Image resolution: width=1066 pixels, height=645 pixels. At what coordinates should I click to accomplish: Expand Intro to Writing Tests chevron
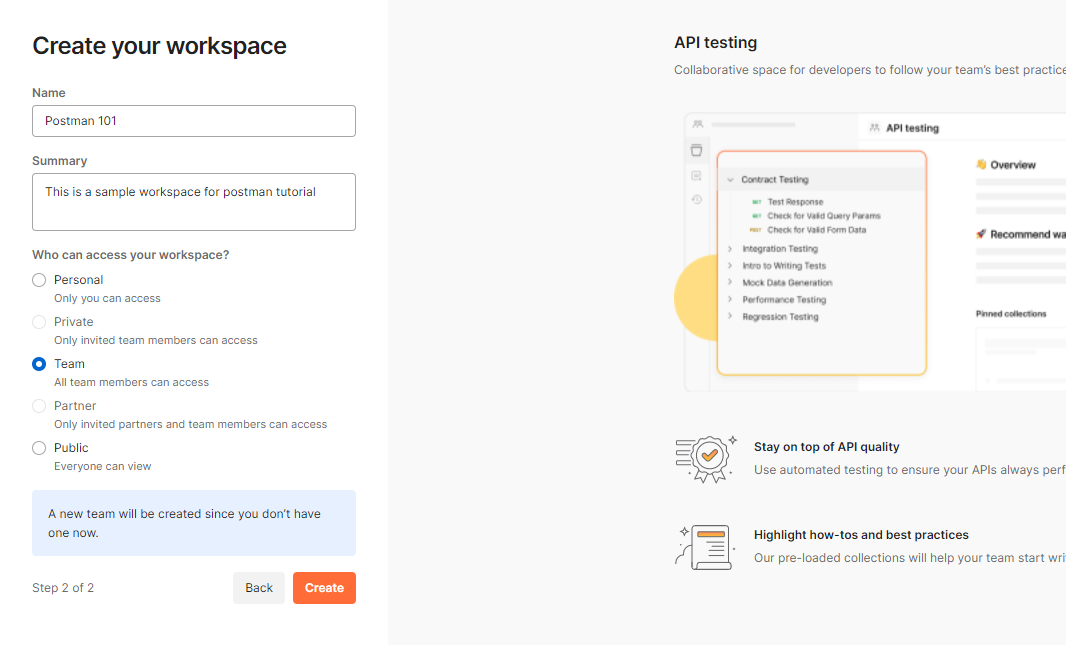click(730, 266)
